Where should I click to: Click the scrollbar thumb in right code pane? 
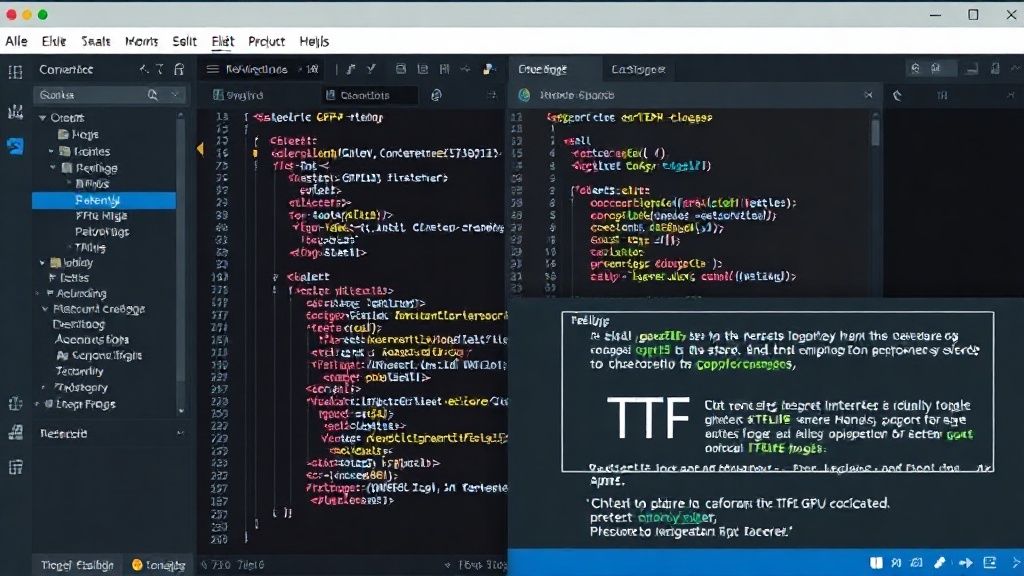point(875,132)
